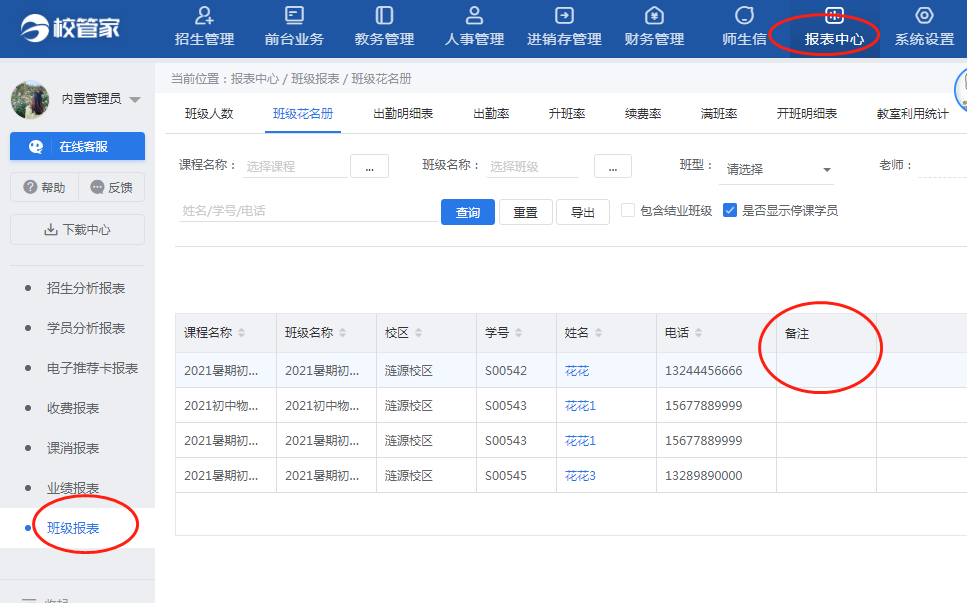This screenshot has height=603, width=967.
Task: Focus the 老师 input field
Action: coord(942,166)
